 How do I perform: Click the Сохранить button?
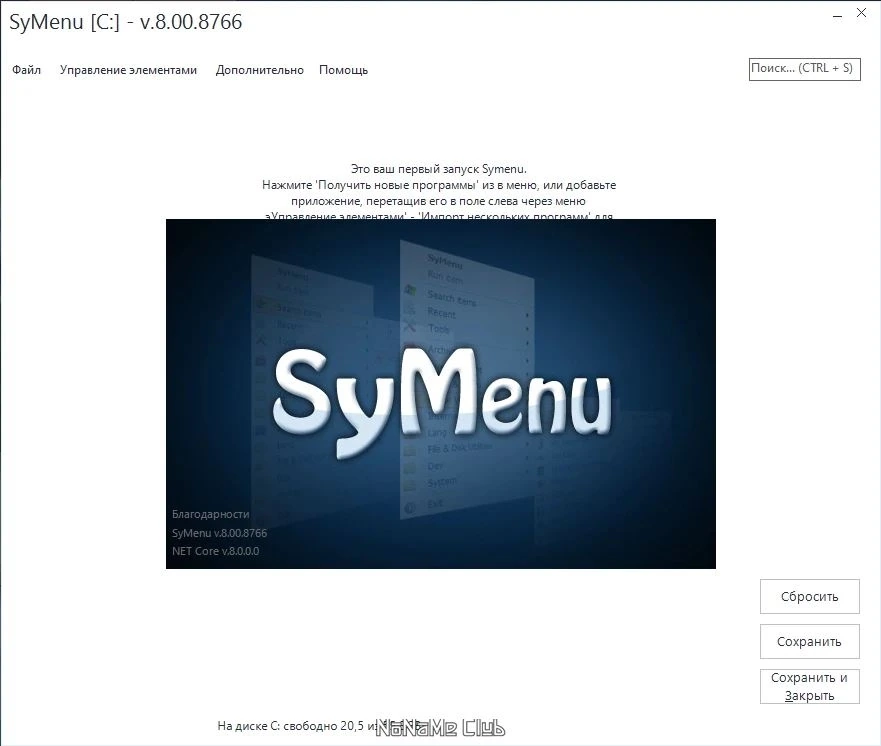[810, 642]
